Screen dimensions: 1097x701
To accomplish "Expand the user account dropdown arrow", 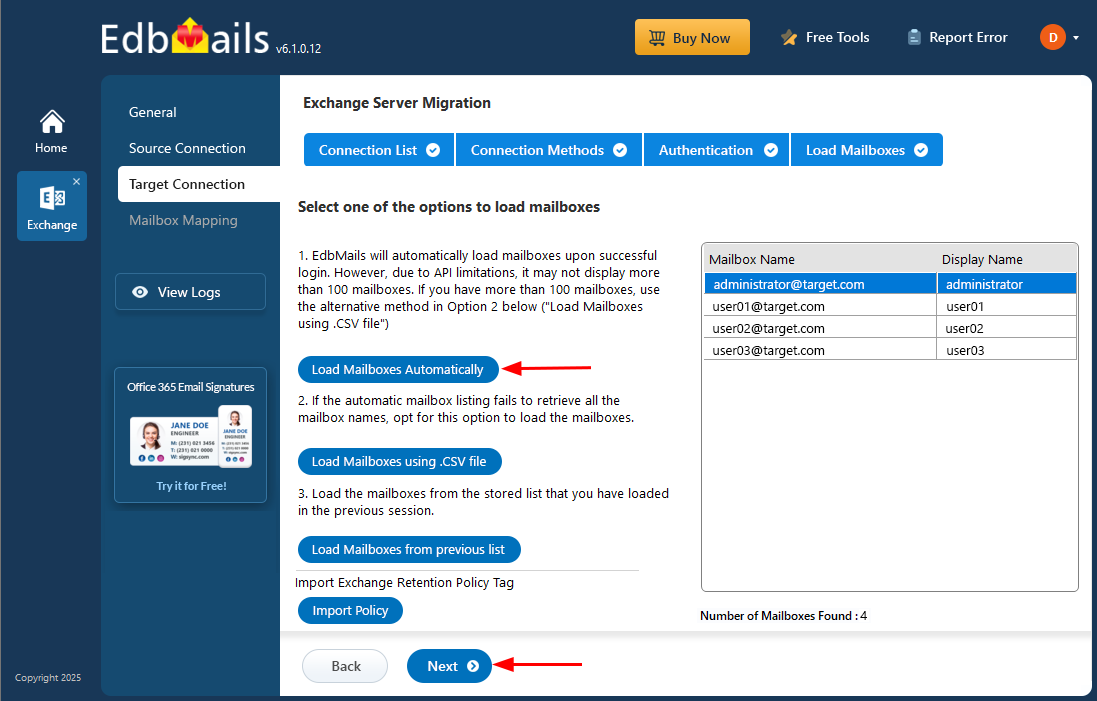I will click(1076, 38).
